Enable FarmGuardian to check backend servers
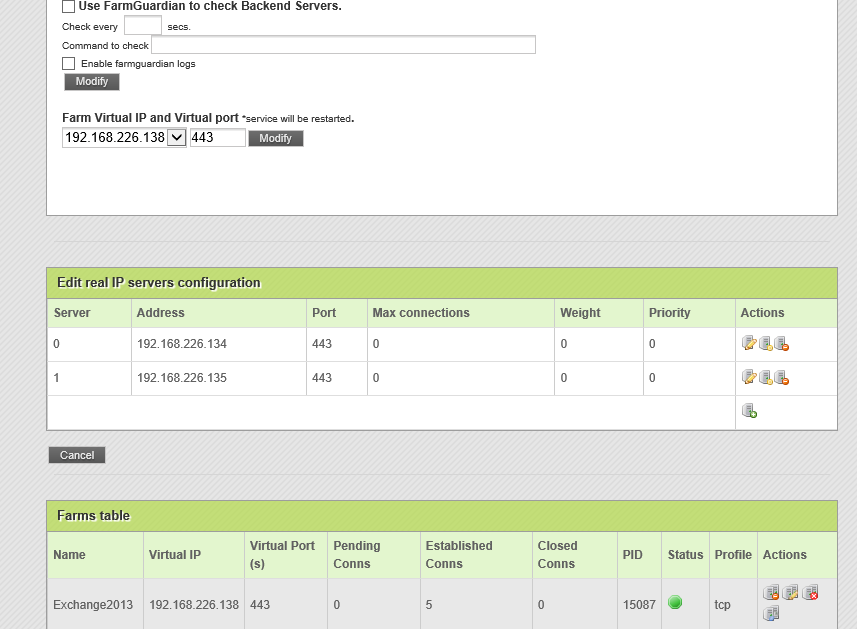This screenshot has width=857, height=629. (68, 6)
